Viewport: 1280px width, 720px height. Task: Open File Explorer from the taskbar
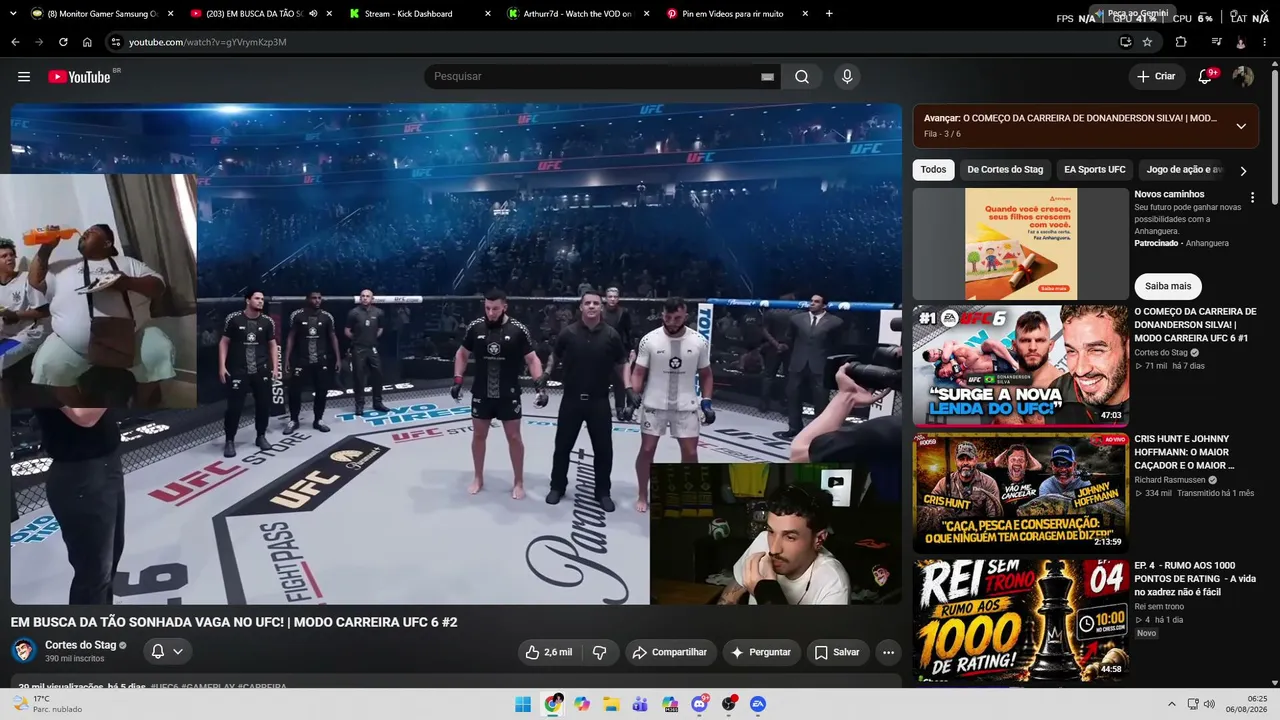(611, 704)
